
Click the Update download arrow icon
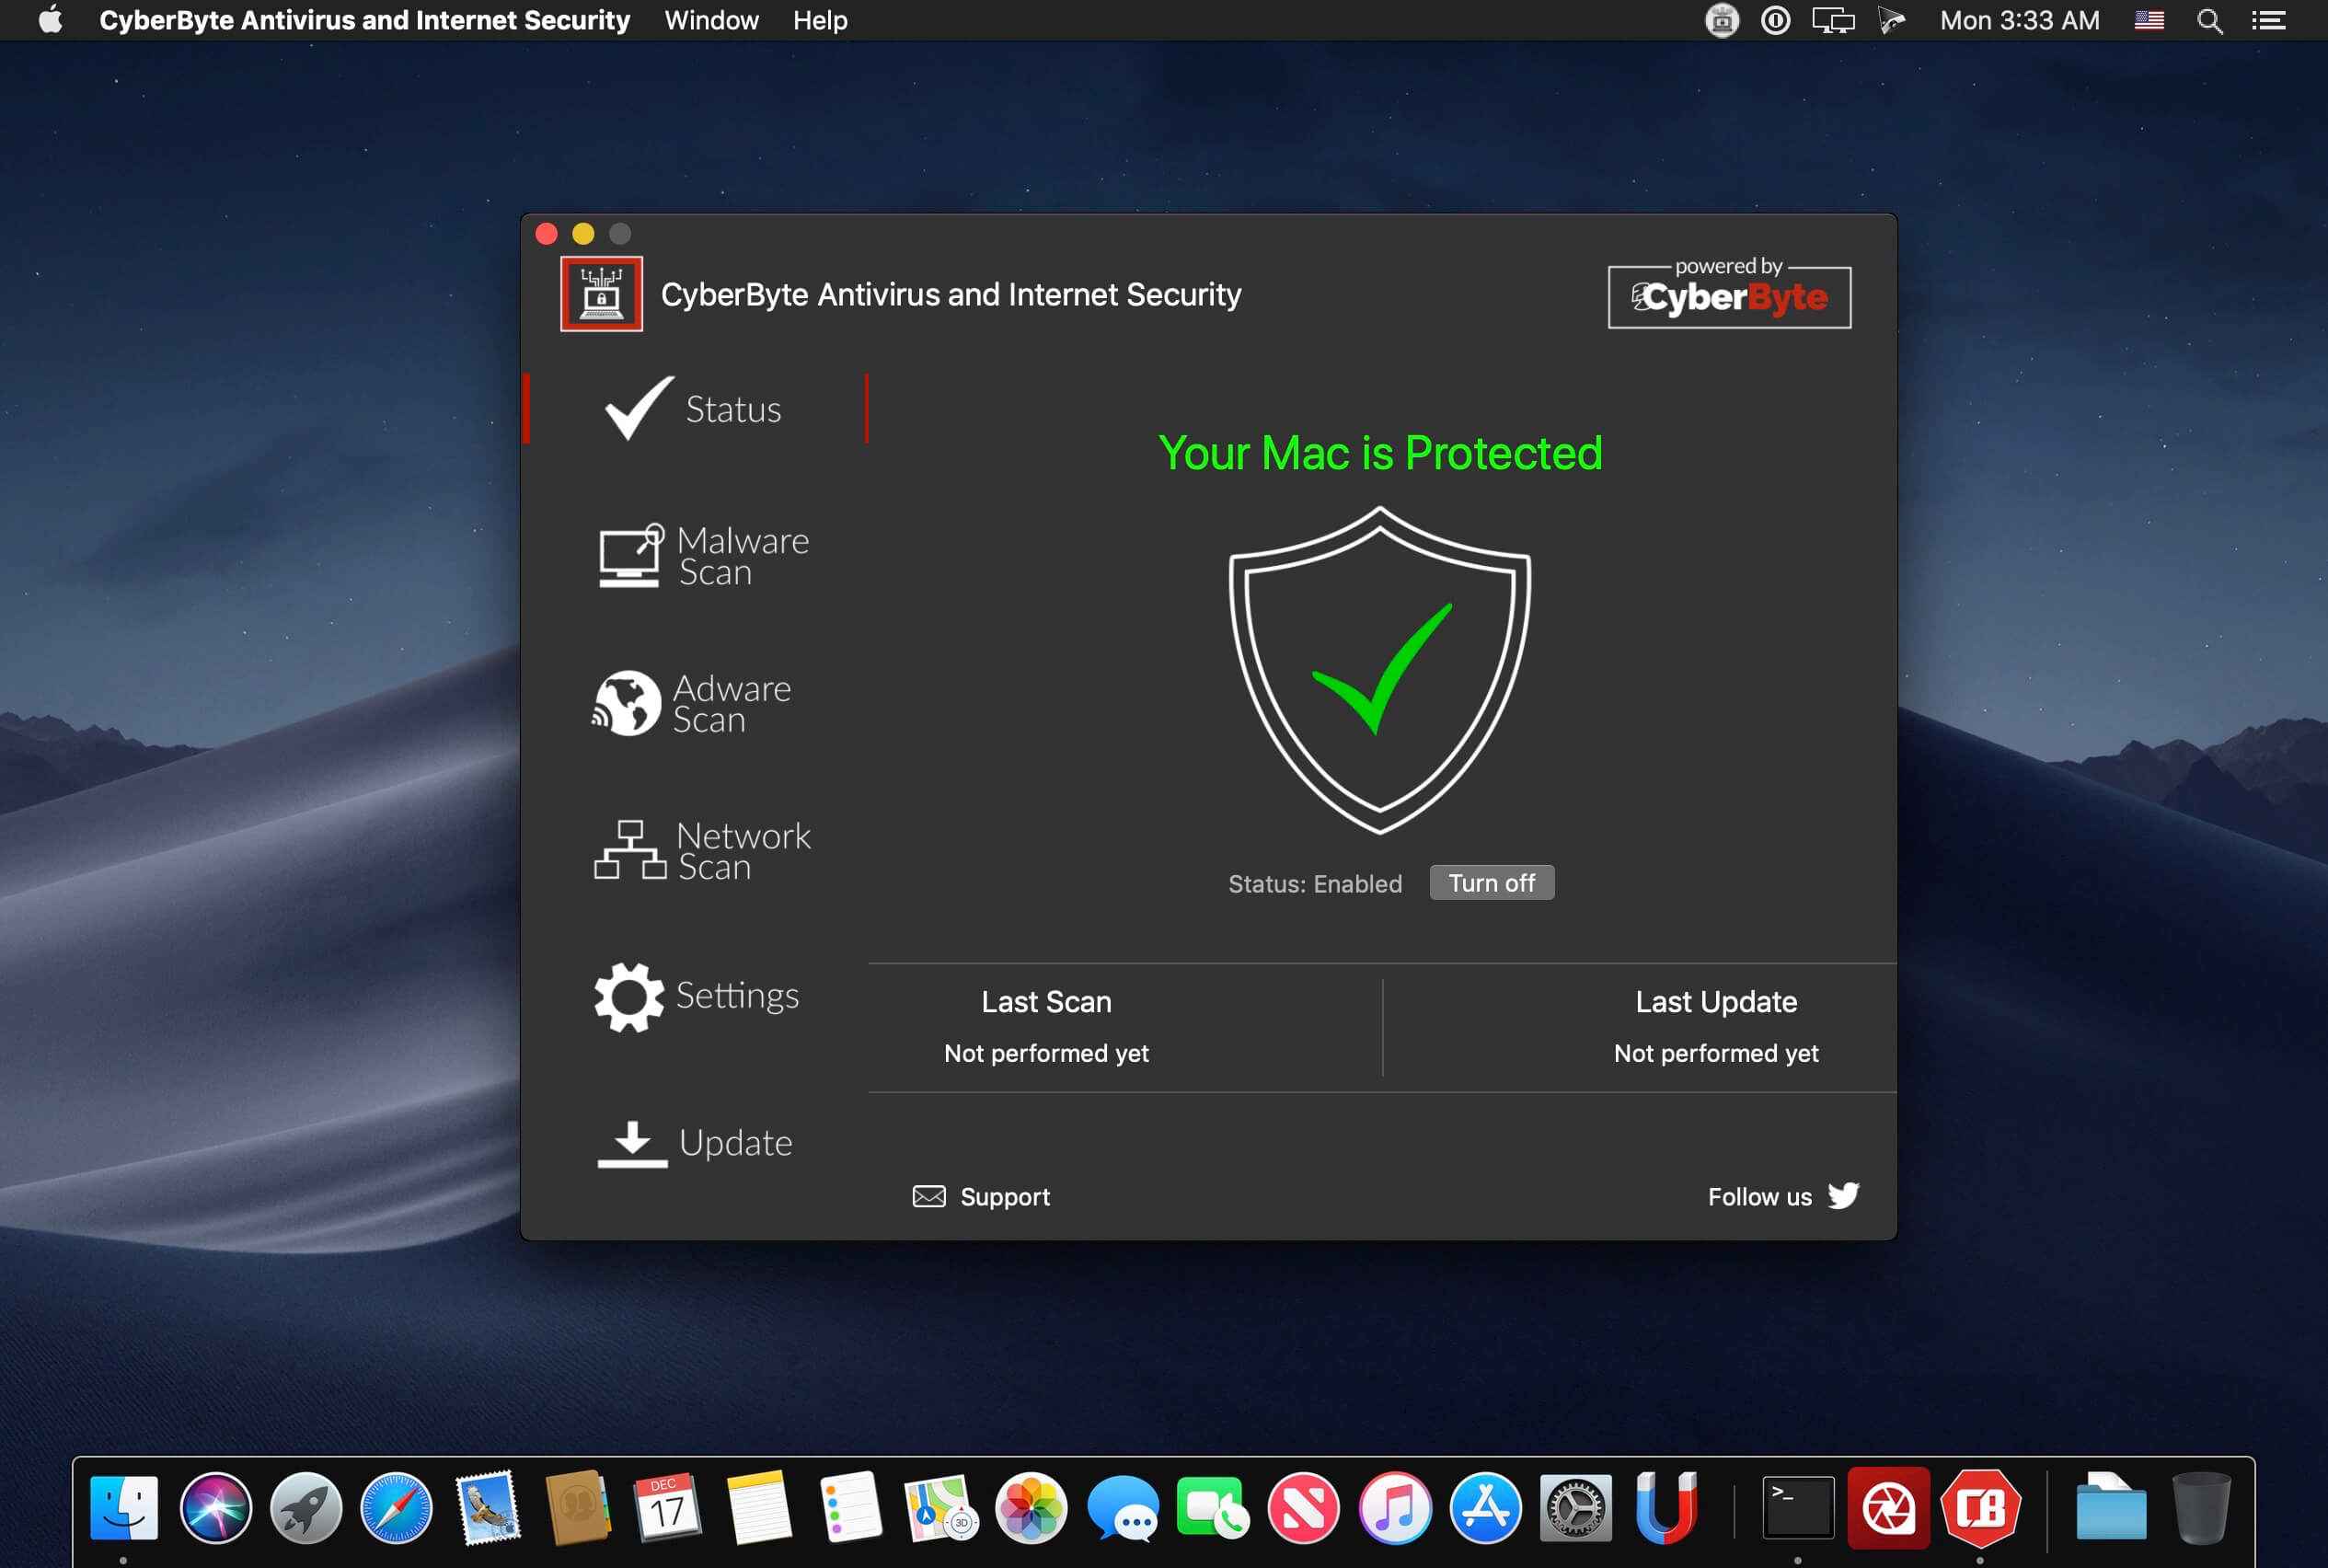pos(632,1144)
